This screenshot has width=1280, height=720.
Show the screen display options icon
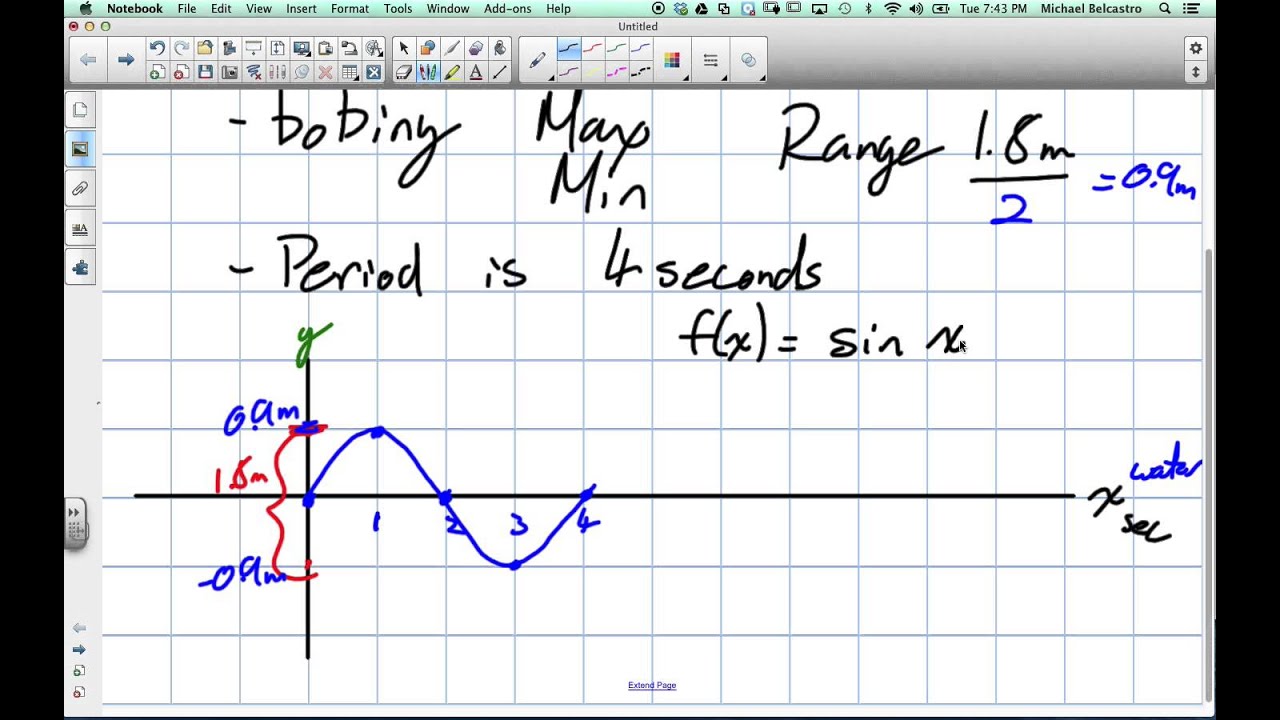(301, 48)
